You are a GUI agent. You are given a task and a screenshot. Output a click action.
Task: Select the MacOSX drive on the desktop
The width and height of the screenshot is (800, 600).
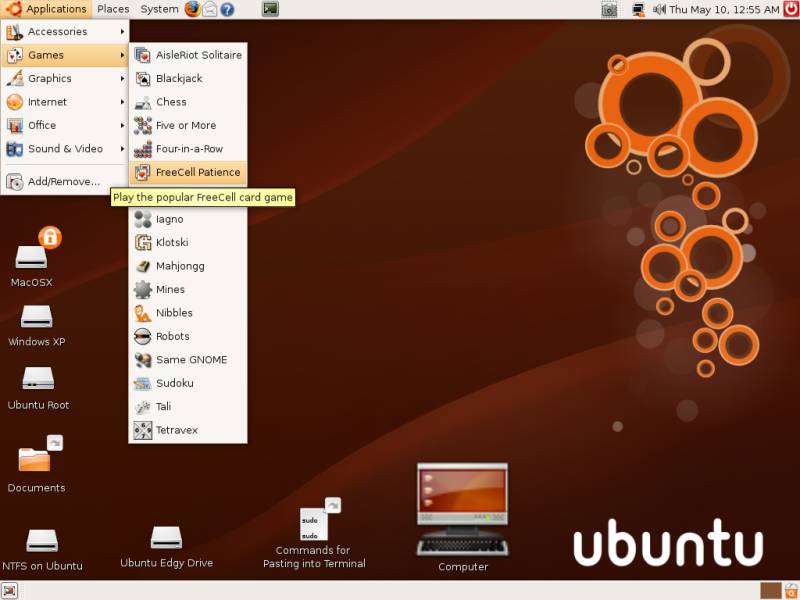(32, 257)
